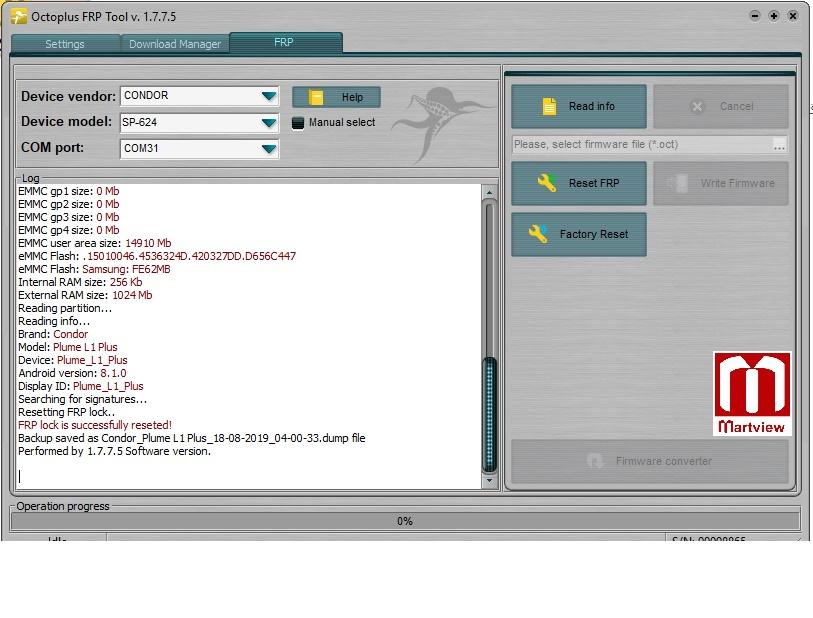This screenshot has height=618, width=813.
Task: Click the Device vendor CONDOR field
Action: pos(200,96)
